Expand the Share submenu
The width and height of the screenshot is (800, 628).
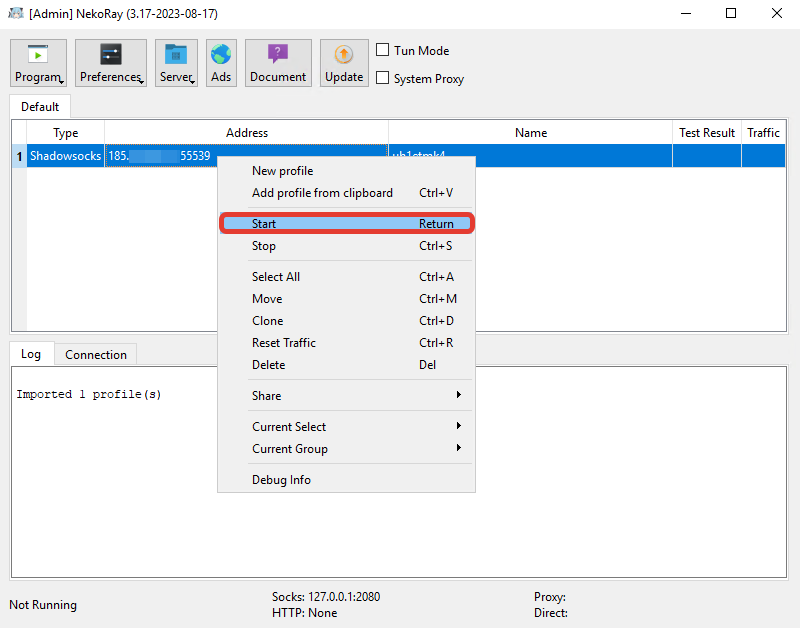point(346,395)
